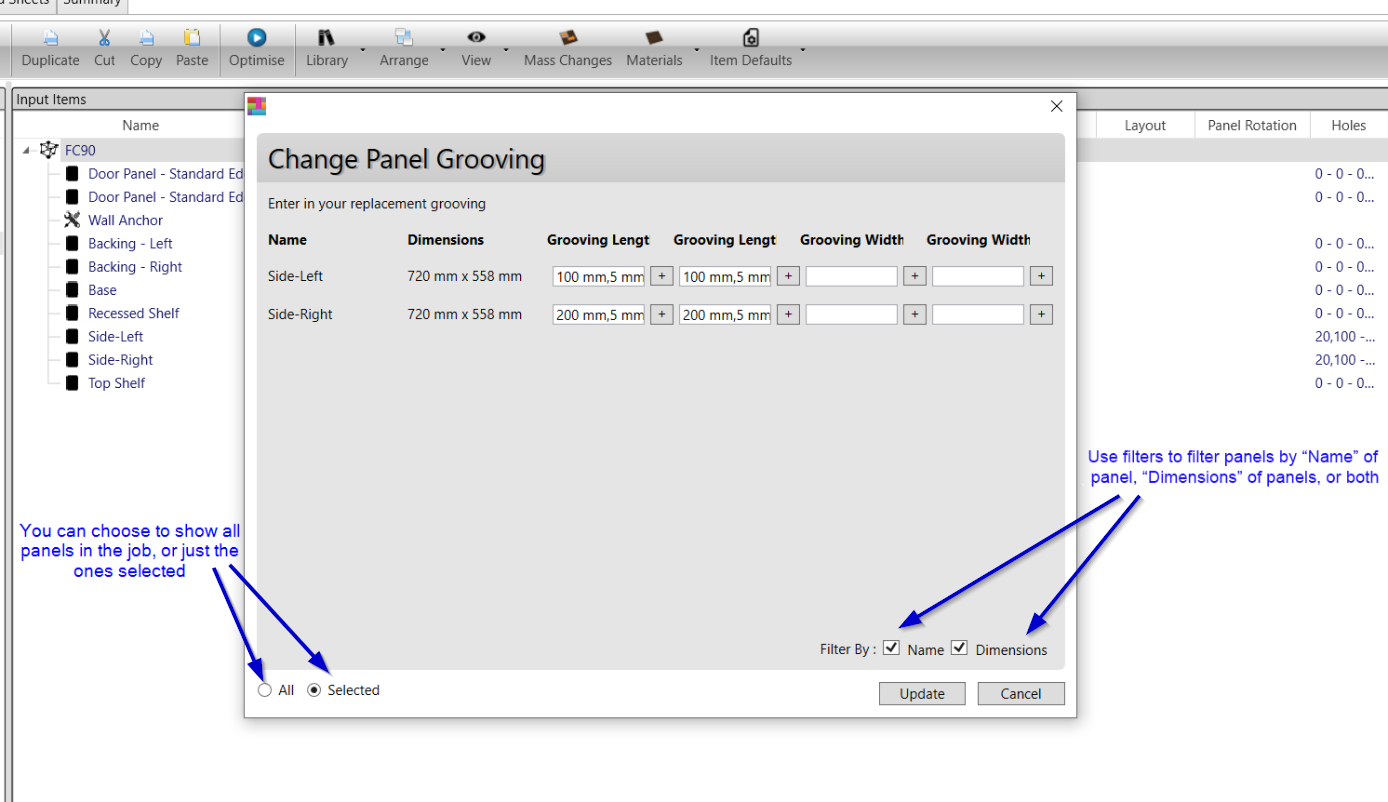Image resolution: width=1388 pixels, height=802 pixels.
Task: Click the Holes value in the Side-Left row
Action: click(1345, 337)
